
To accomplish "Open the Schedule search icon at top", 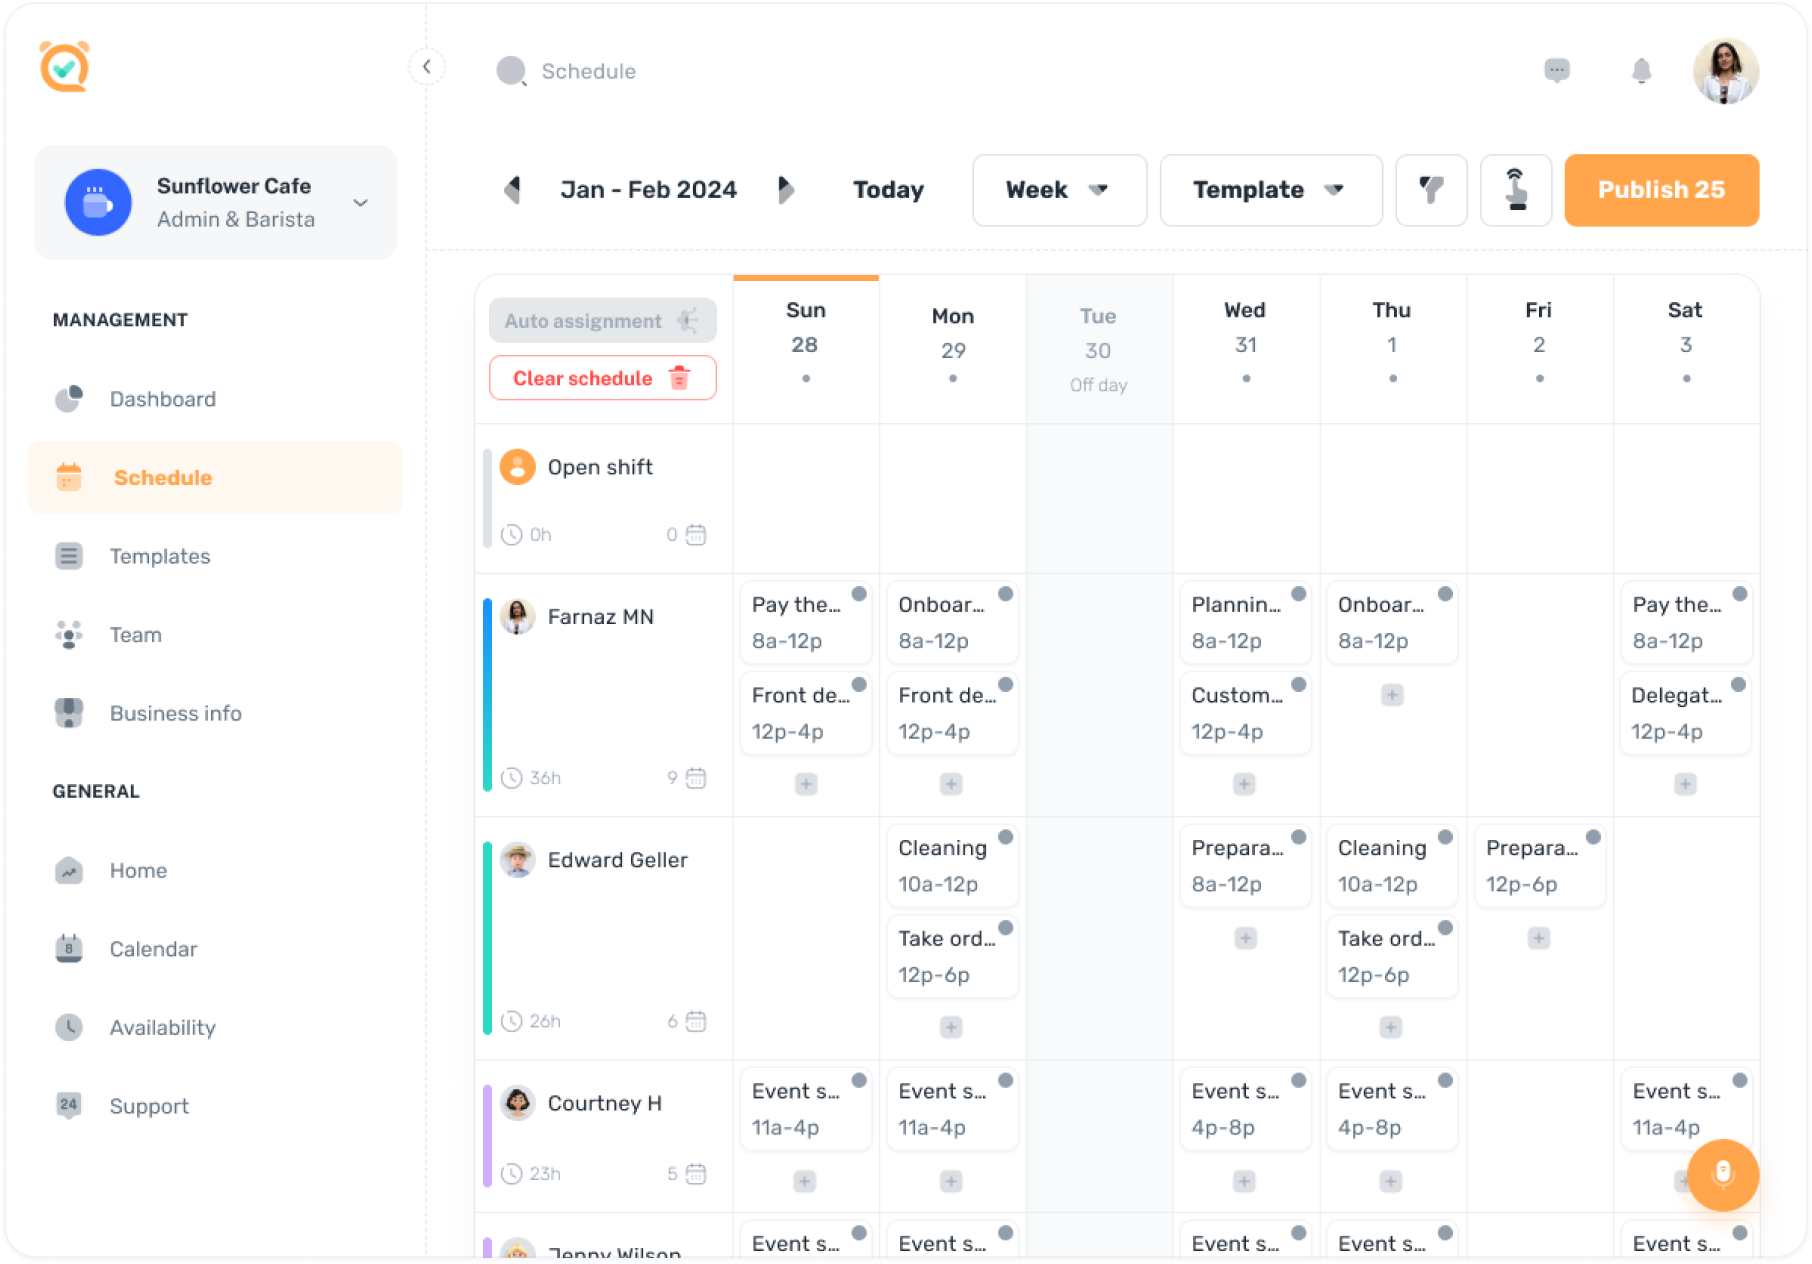I will [x=511, y=71].
